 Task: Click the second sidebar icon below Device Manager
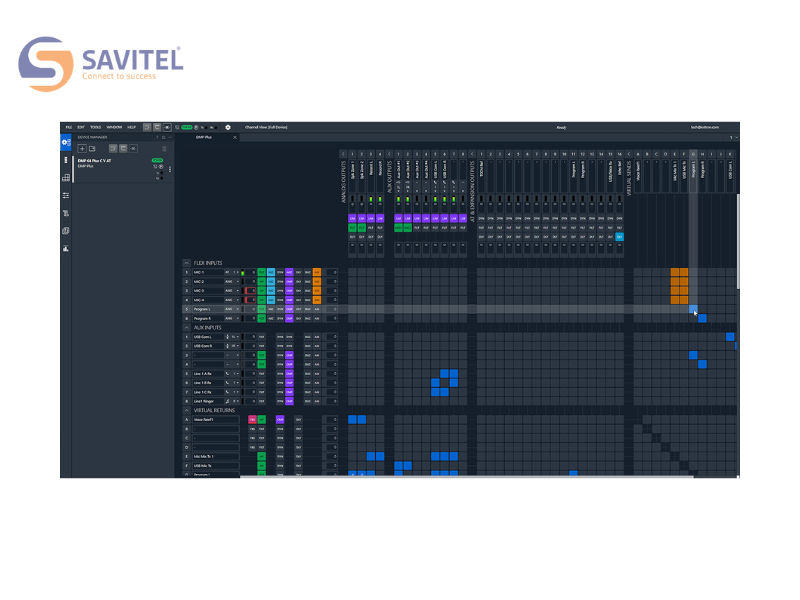pos(66,160)
